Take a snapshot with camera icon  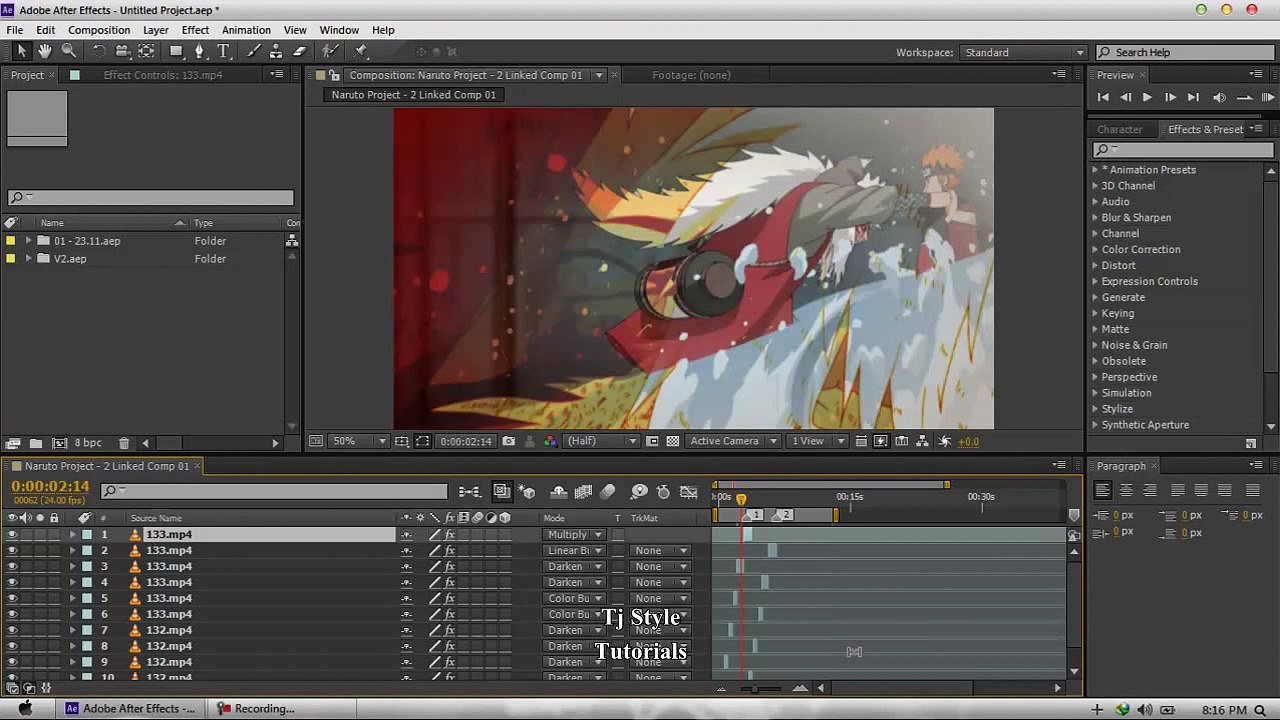pyautogui.click(x=509, y=441)
